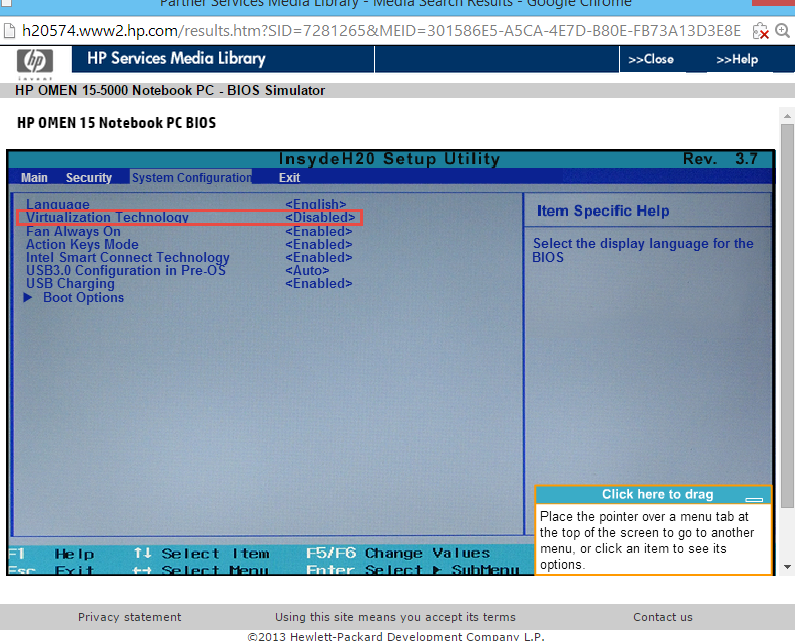This screenshot has height=641, width=795.
Task: Click the >>Close link
Action: (x=651, y=59)
